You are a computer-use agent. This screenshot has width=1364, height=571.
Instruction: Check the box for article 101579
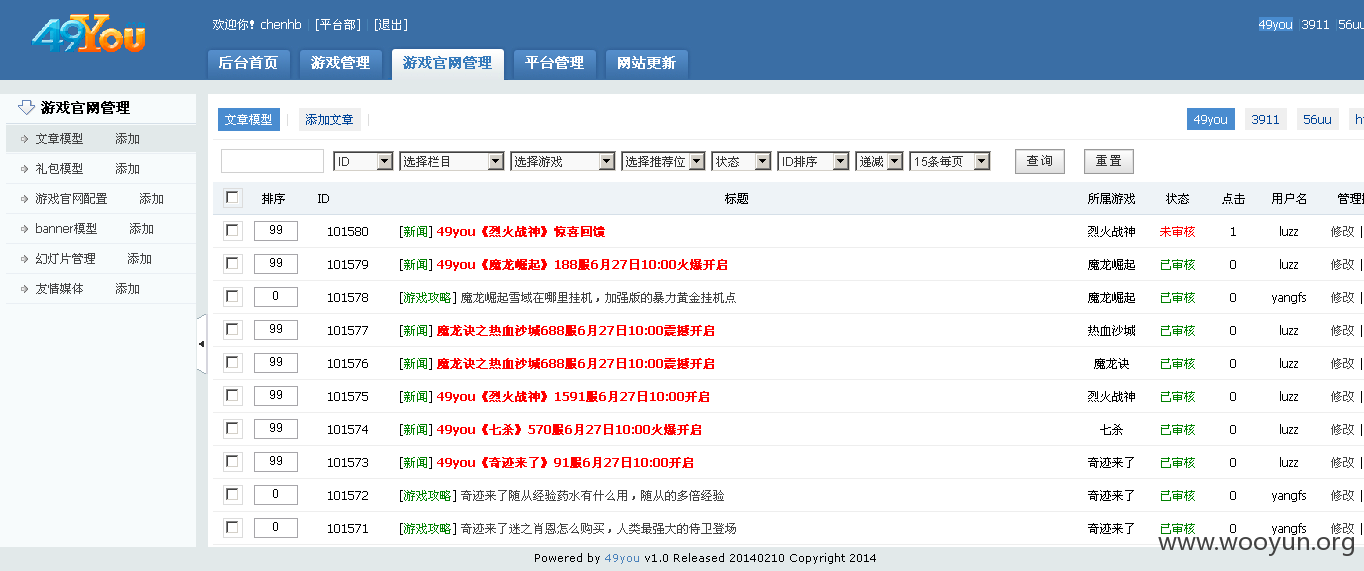click(x=232, y=264)
